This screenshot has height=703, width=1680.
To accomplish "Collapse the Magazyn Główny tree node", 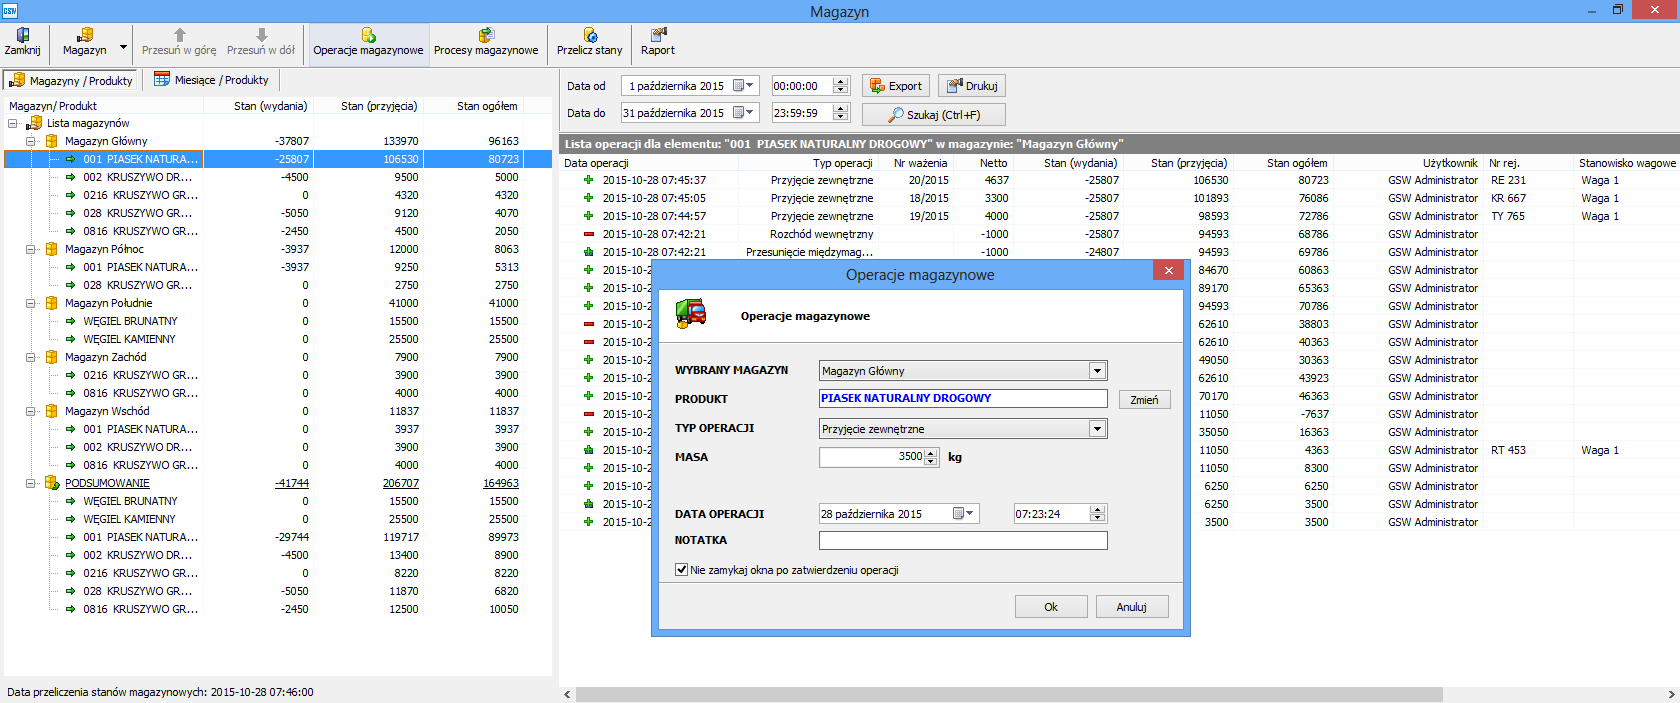I will tap(31, 141).
